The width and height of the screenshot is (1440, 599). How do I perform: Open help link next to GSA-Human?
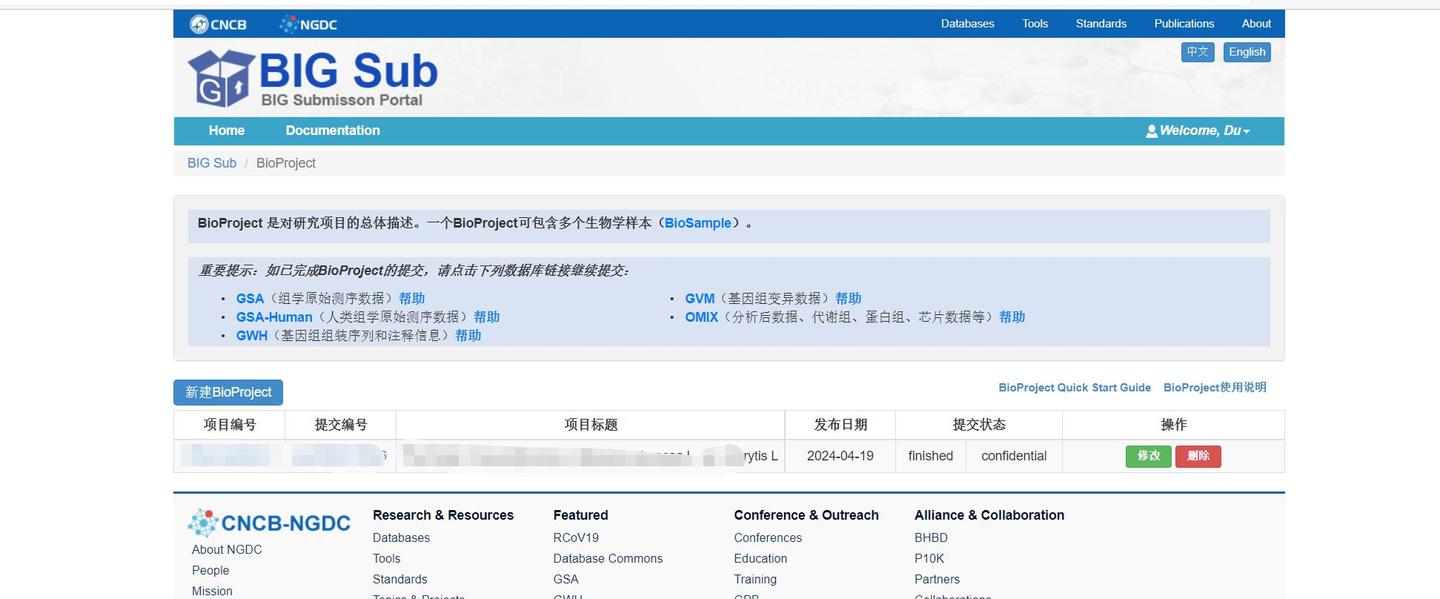487,317
